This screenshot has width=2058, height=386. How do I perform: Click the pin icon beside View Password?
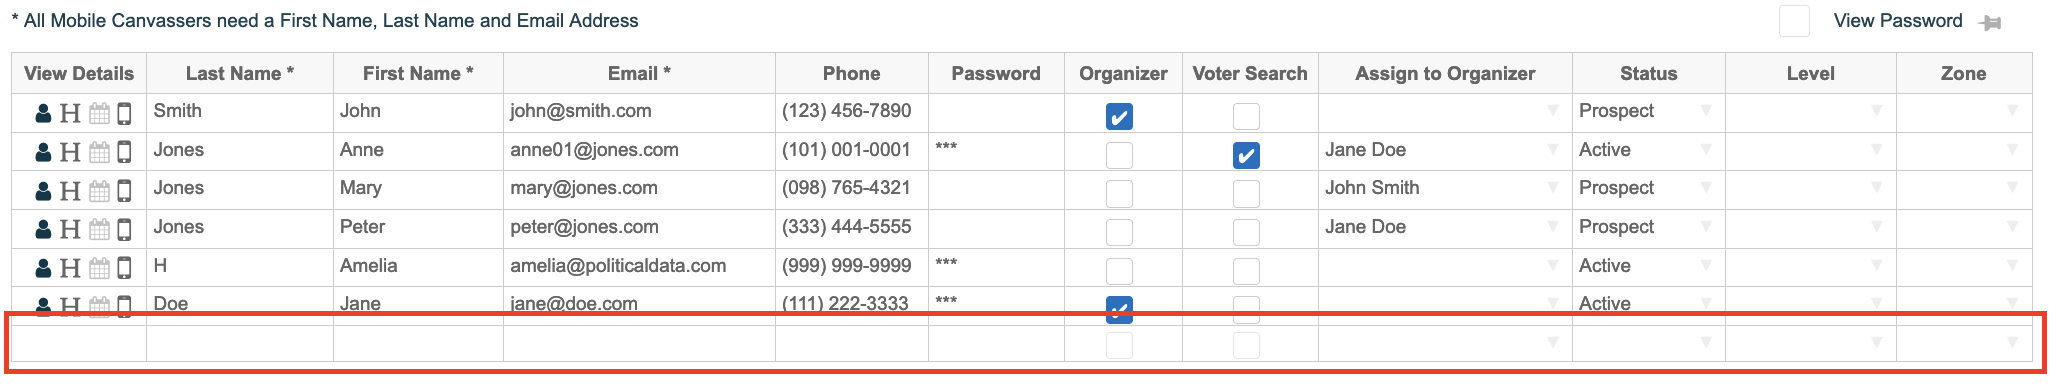1990,23
